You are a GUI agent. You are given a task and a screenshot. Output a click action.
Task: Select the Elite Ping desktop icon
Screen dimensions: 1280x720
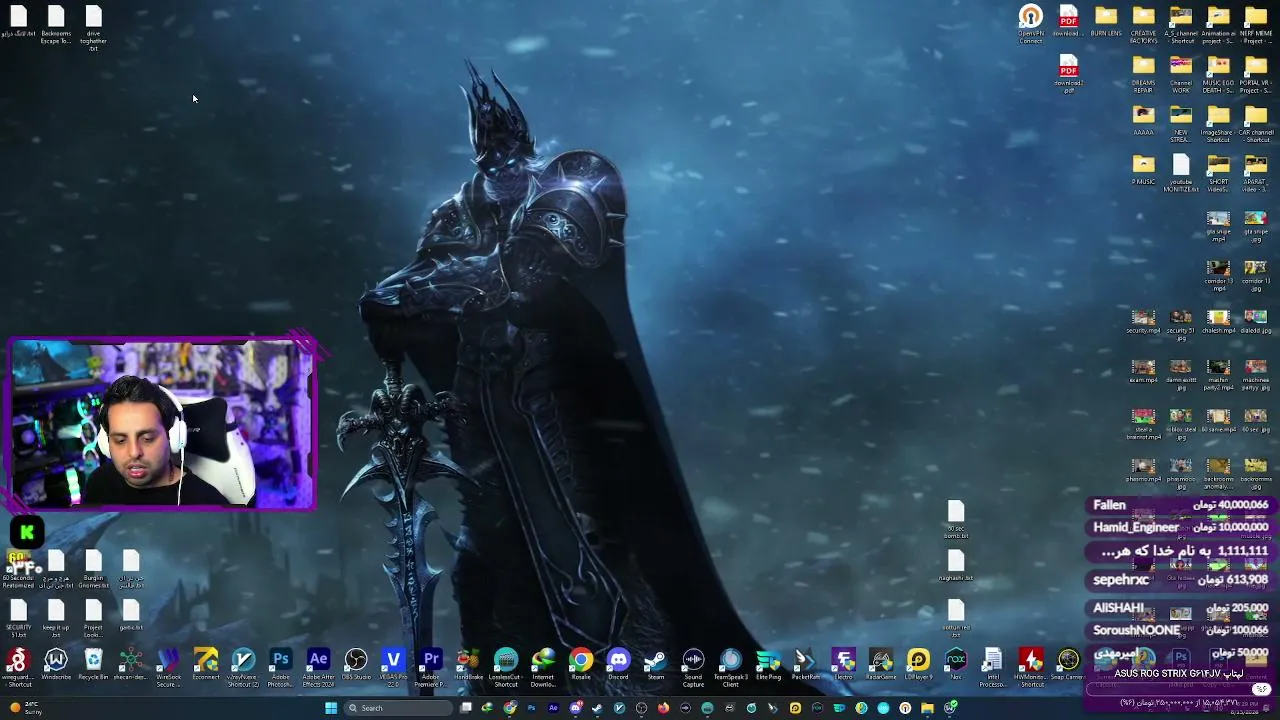click(768, 665)
